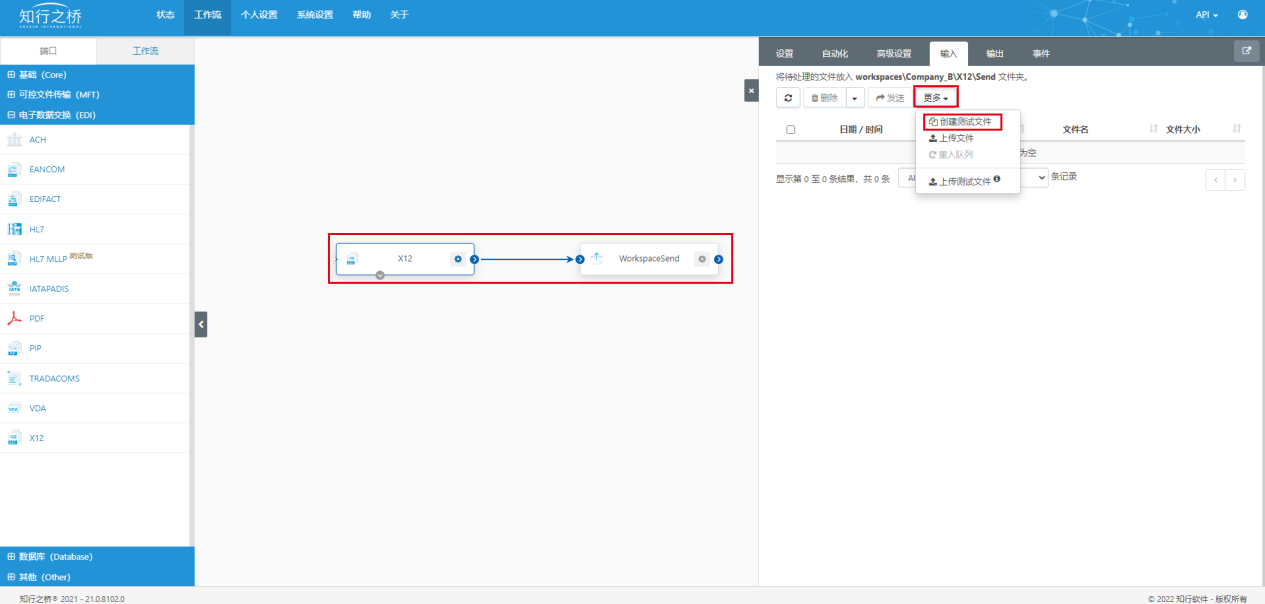Open 系统设置 in the top navigation
The height and width of the screenshot is (604, 1265).
point(315,15)
